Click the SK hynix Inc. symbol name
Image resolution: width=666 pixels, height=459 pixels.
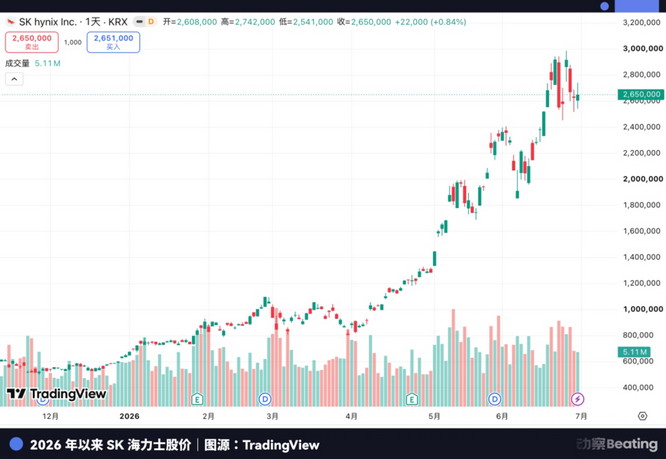tap(48, 22)
